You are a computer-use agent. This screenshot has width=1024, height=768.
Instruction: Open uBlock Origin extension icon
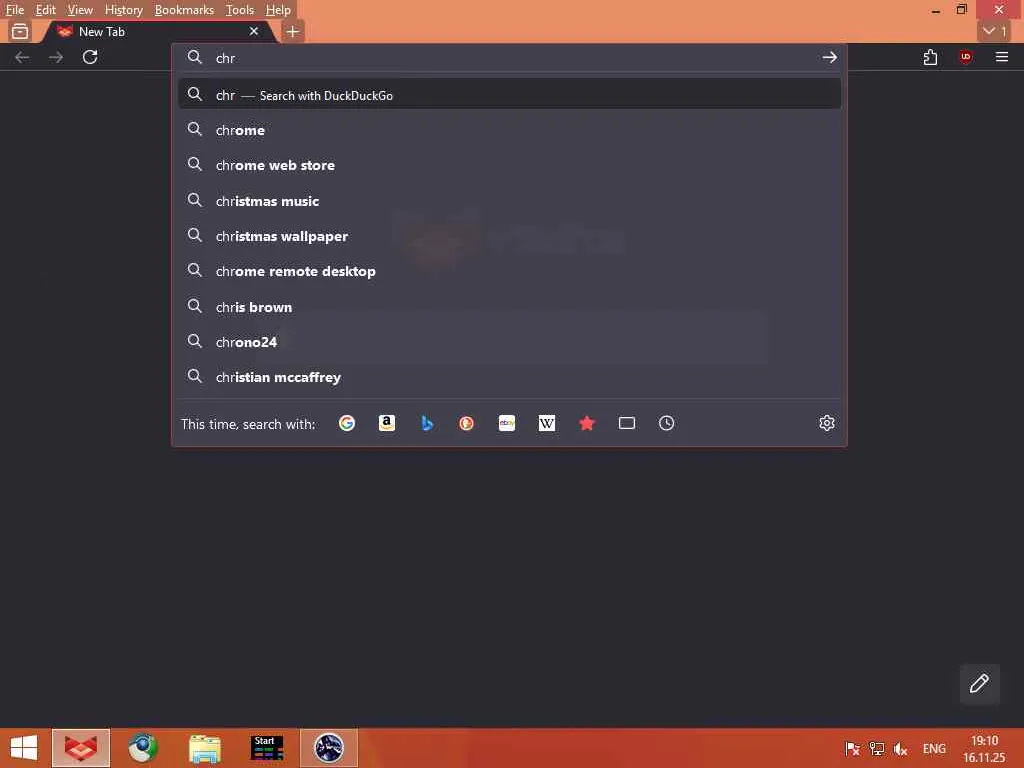pyautogui.click(x=966, y=57)
